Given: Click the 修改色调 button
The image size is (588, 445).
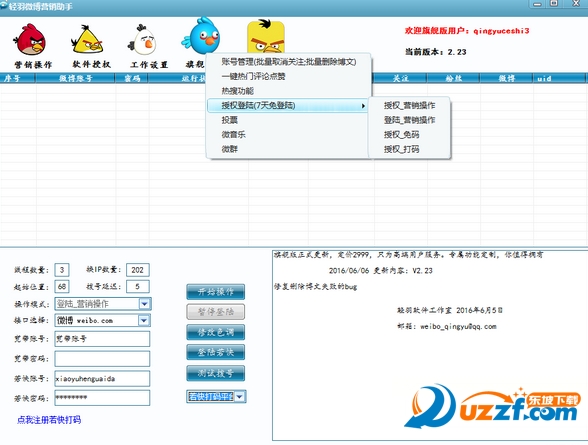Looking at the screenshot, I should pos(216,332).
